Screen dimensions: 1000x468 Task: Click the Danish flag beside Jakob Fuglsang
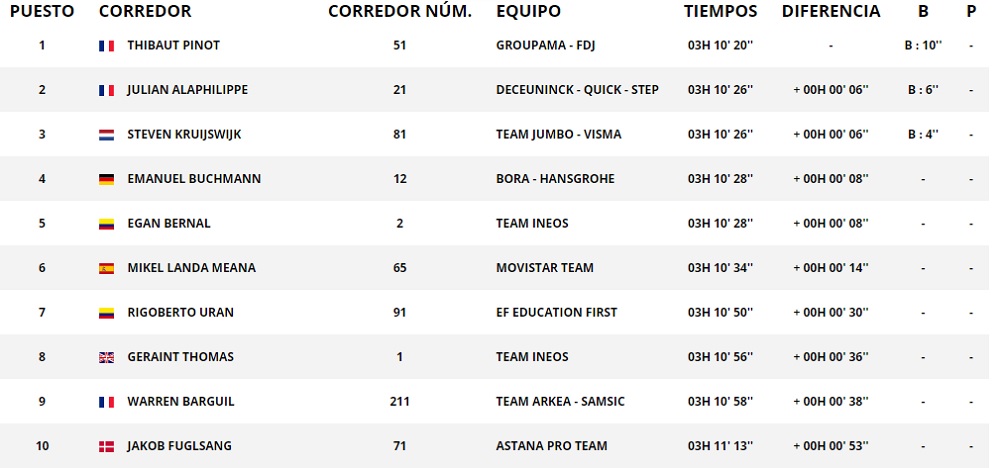pyautogui.click(x=106, y=446)
